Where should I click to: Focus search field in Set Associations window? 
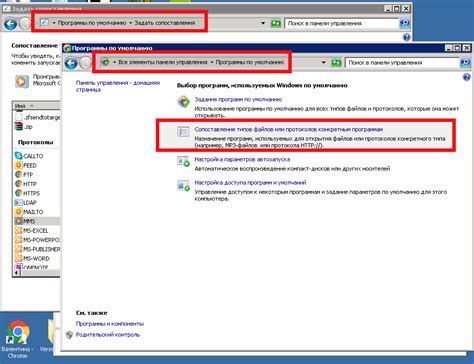point(342,23)
